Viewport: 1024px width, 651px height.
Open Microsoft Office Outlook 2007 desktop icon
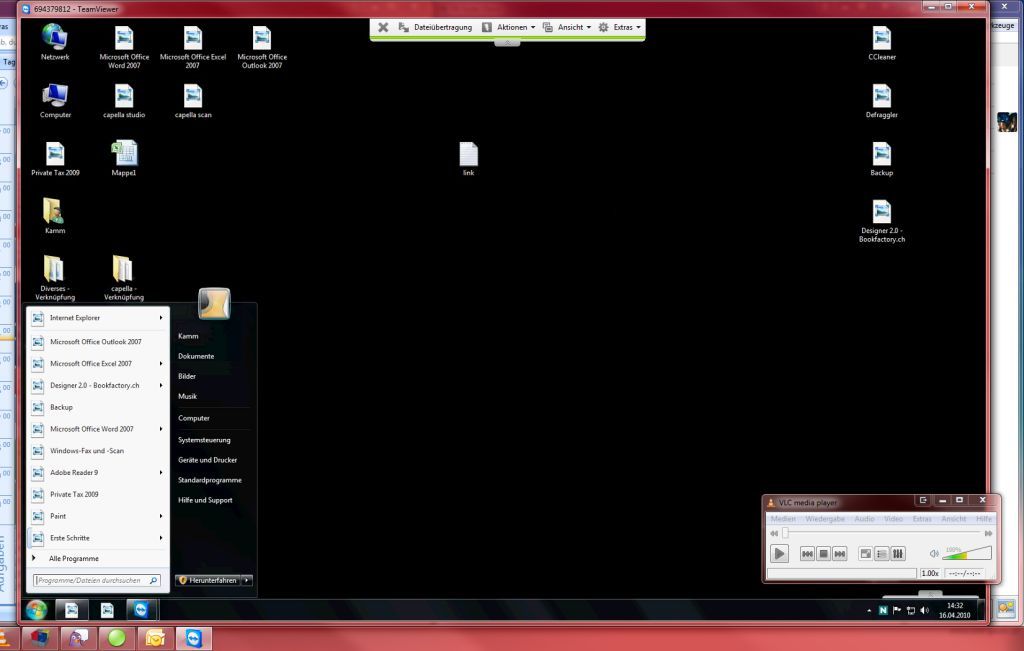[x=262, y=47]
